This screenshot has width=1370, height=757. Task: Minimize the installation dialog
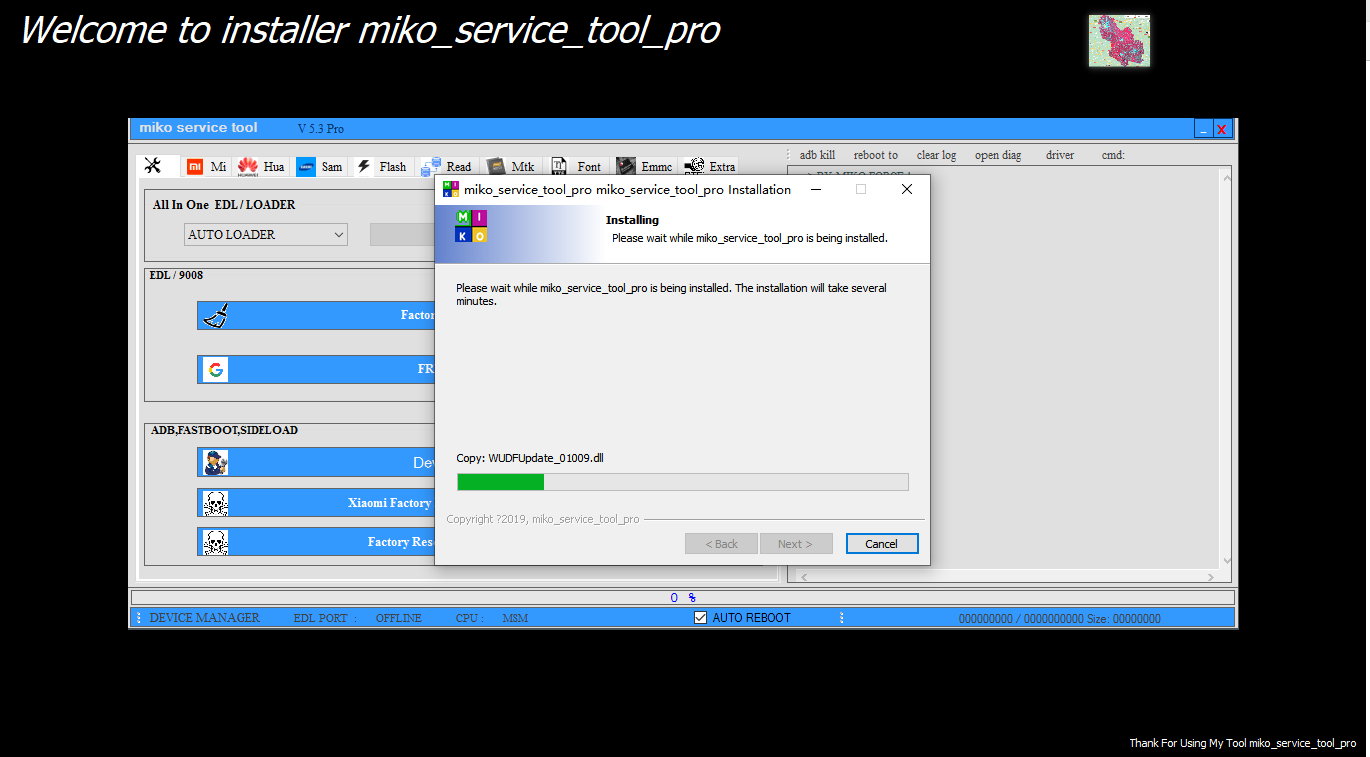(x=817, y=189)
